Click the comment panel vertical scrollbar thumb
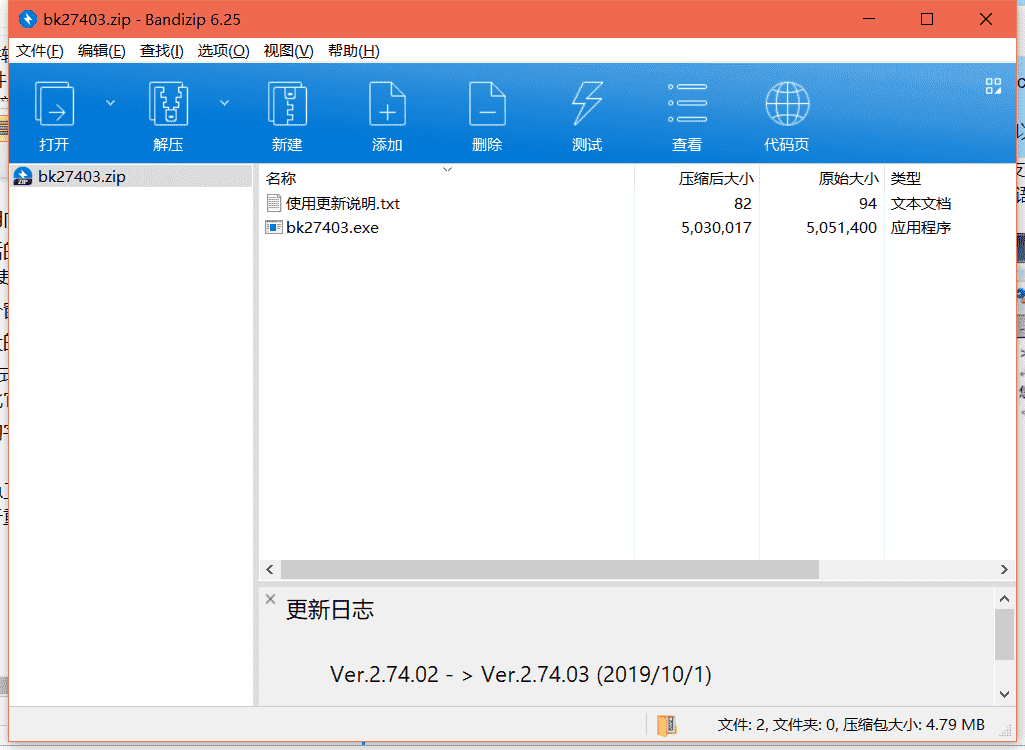 (x=1005, y=634)
